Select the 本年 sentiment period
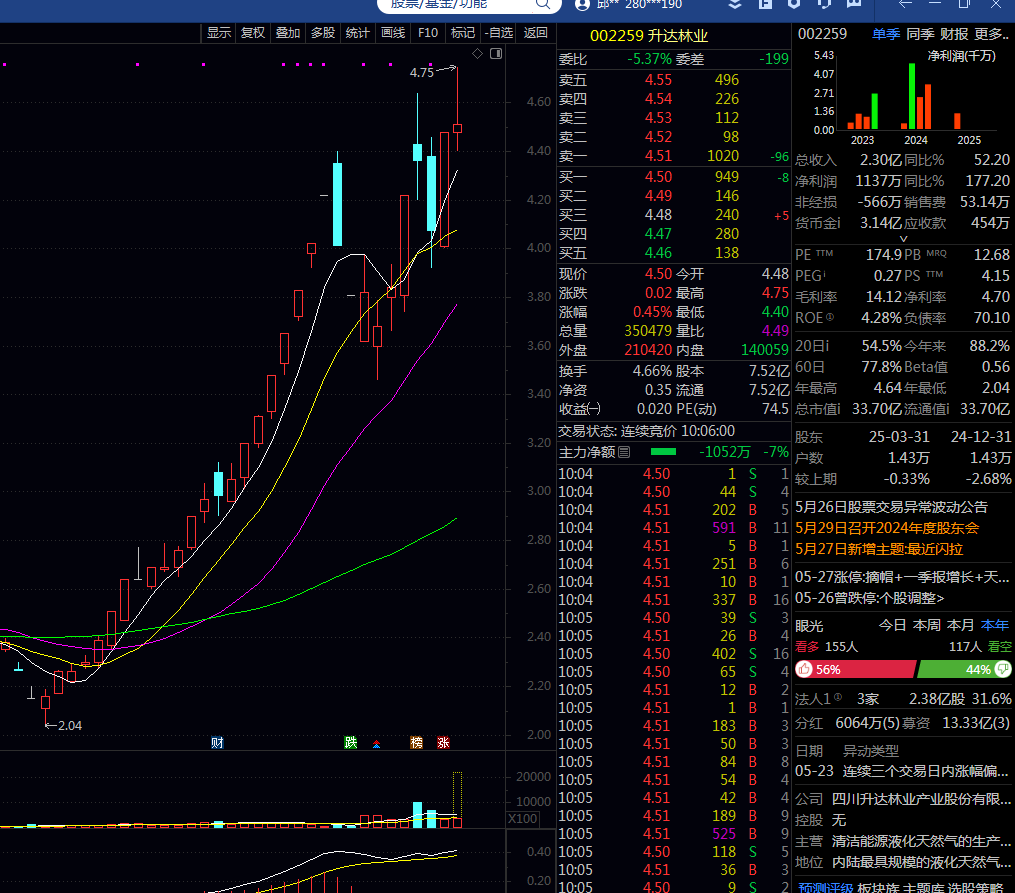Screen dimensions: 1015x893 (x=994, y=625)
